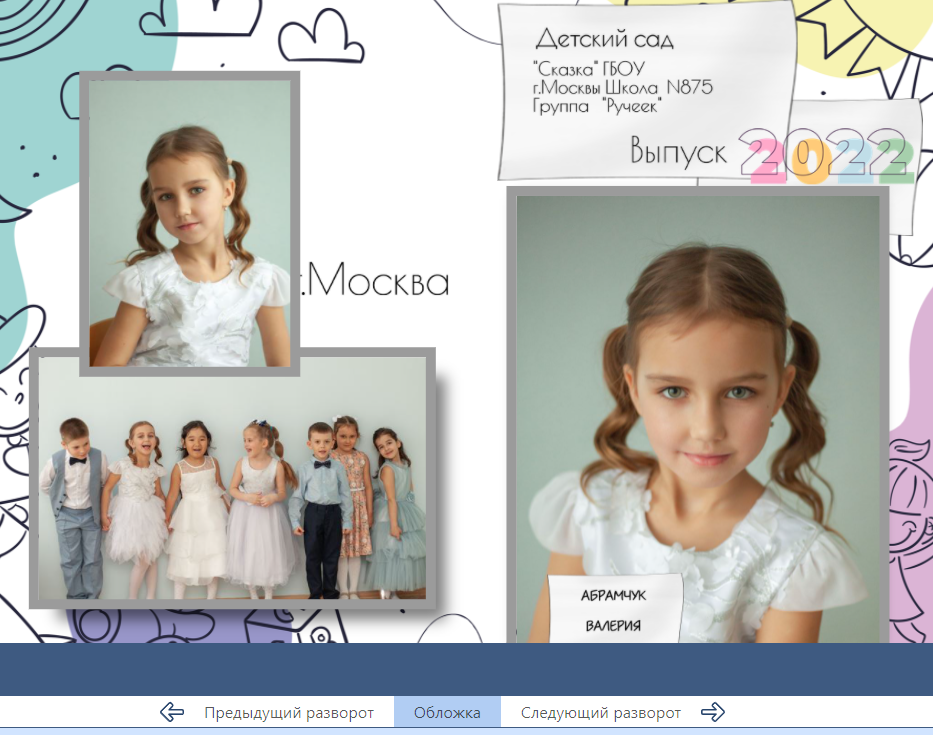Select the group photo of children
The width and height of the screenshot is (933, 735).
click(x=230, y=480)
